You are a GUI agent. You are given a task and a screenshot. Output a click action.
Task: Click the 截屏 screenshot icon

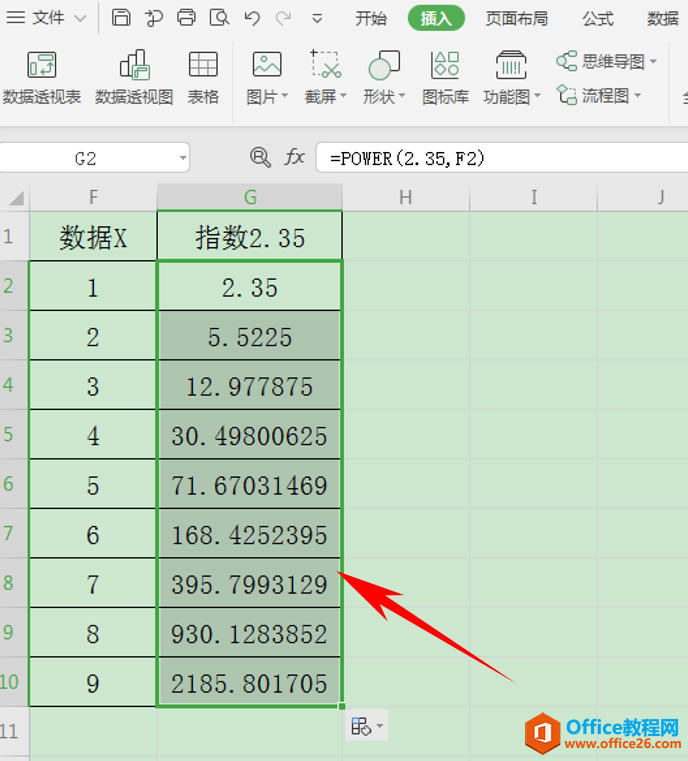click(326, 64)
